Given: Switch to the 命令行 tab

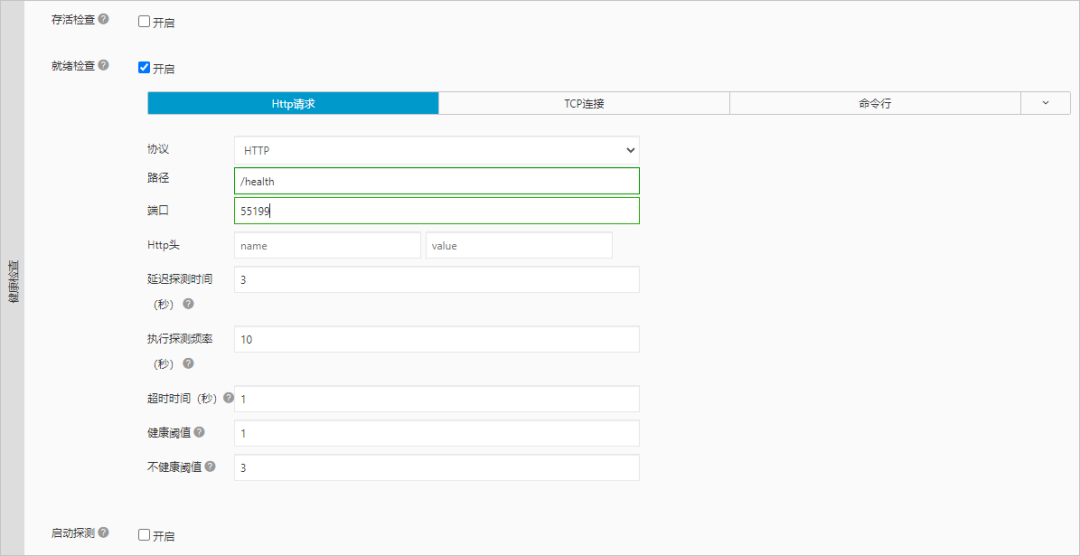Looking at the screenshot, I should coord(874,103).
